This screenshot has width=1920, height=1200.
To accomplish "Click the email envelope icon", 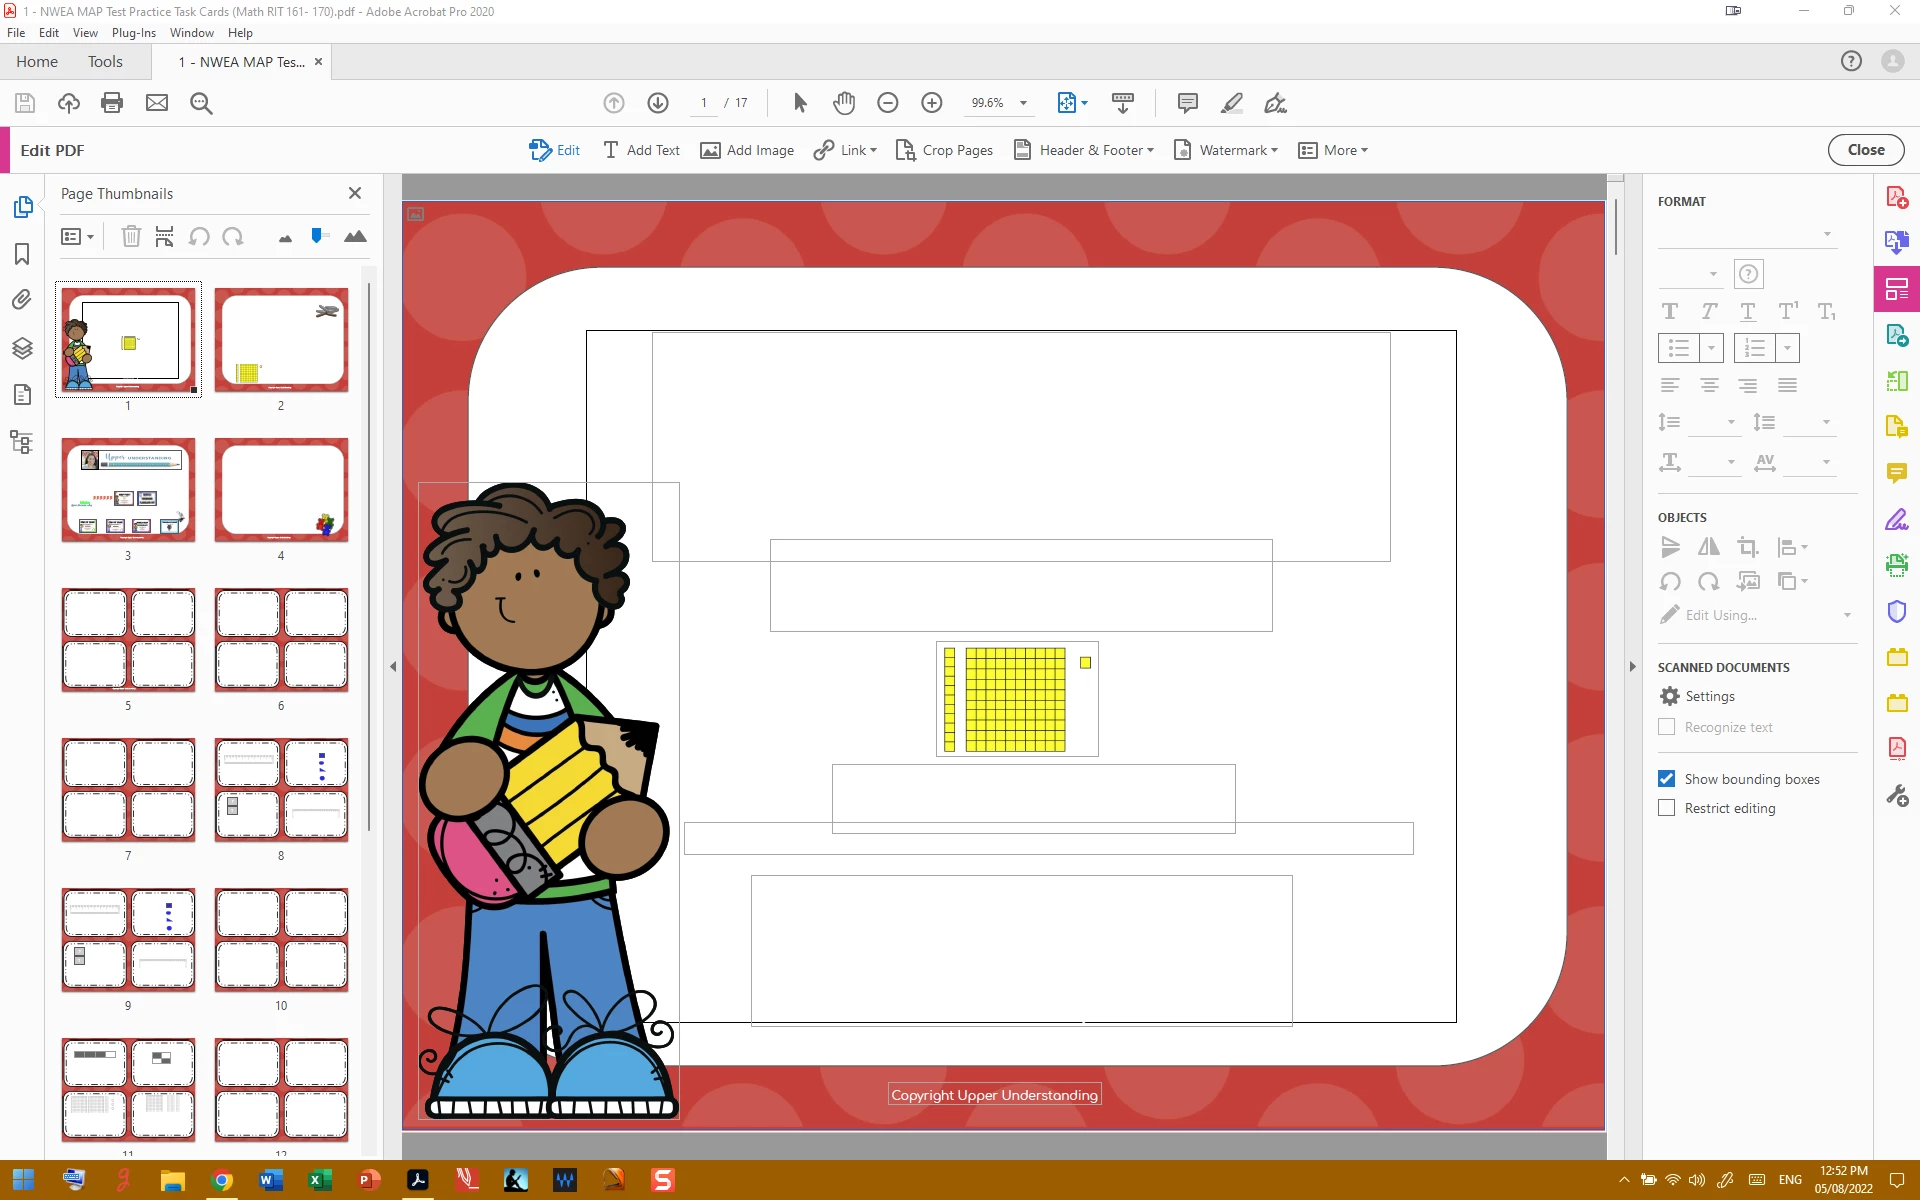I will (157, 103).
